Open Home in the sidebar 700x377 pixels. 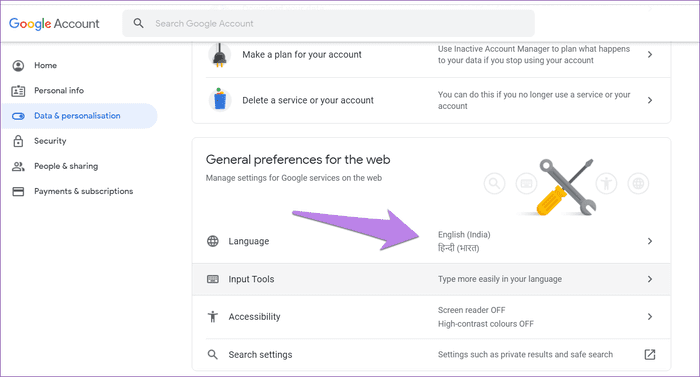point(46,65)
